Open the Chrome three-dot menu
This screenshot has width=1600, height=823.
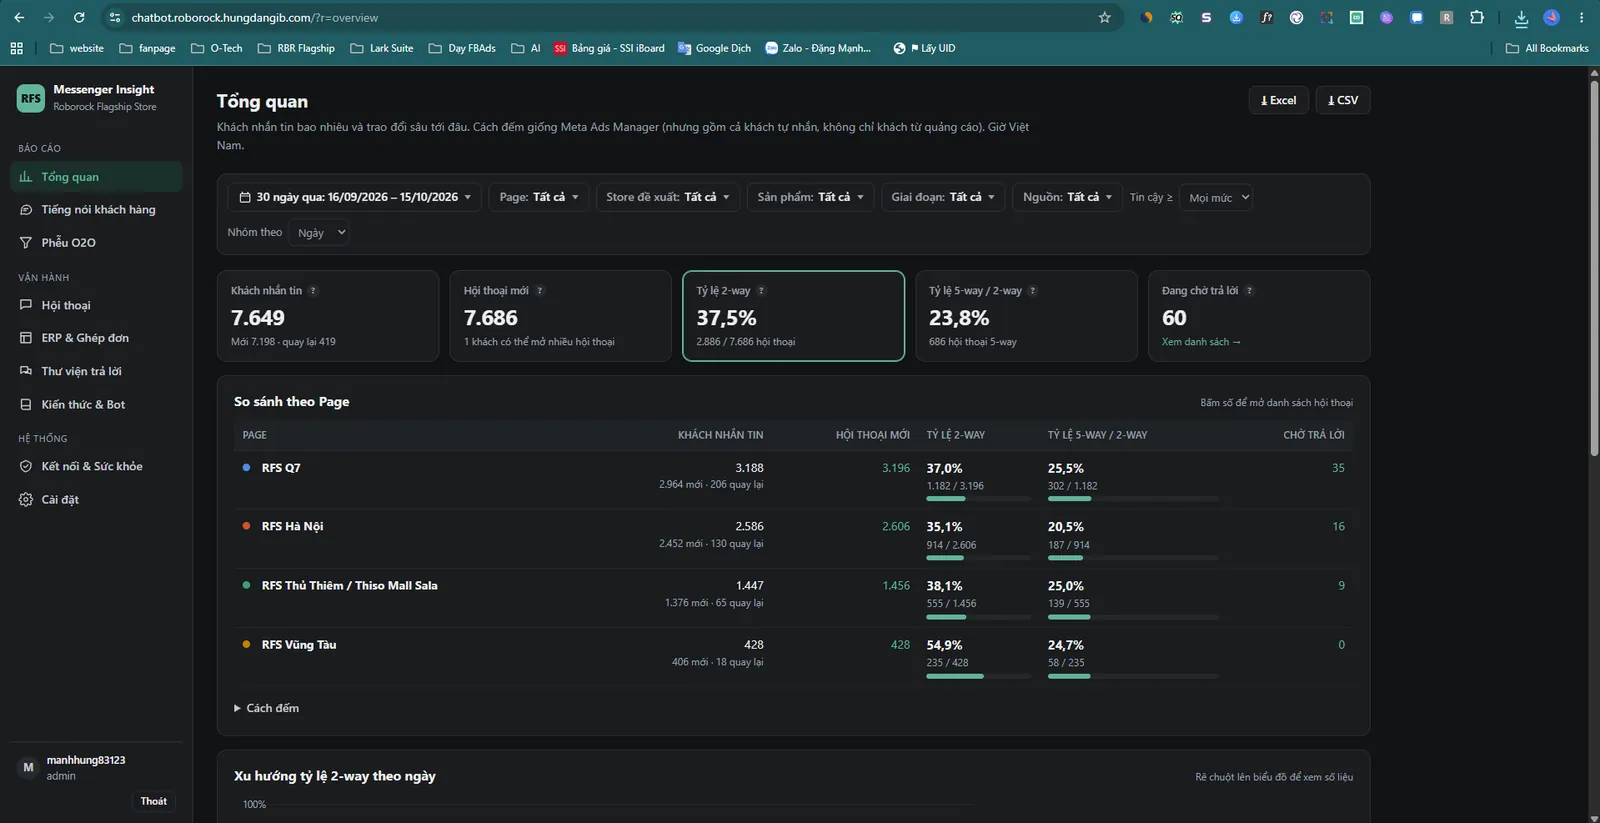point(1581,18)
